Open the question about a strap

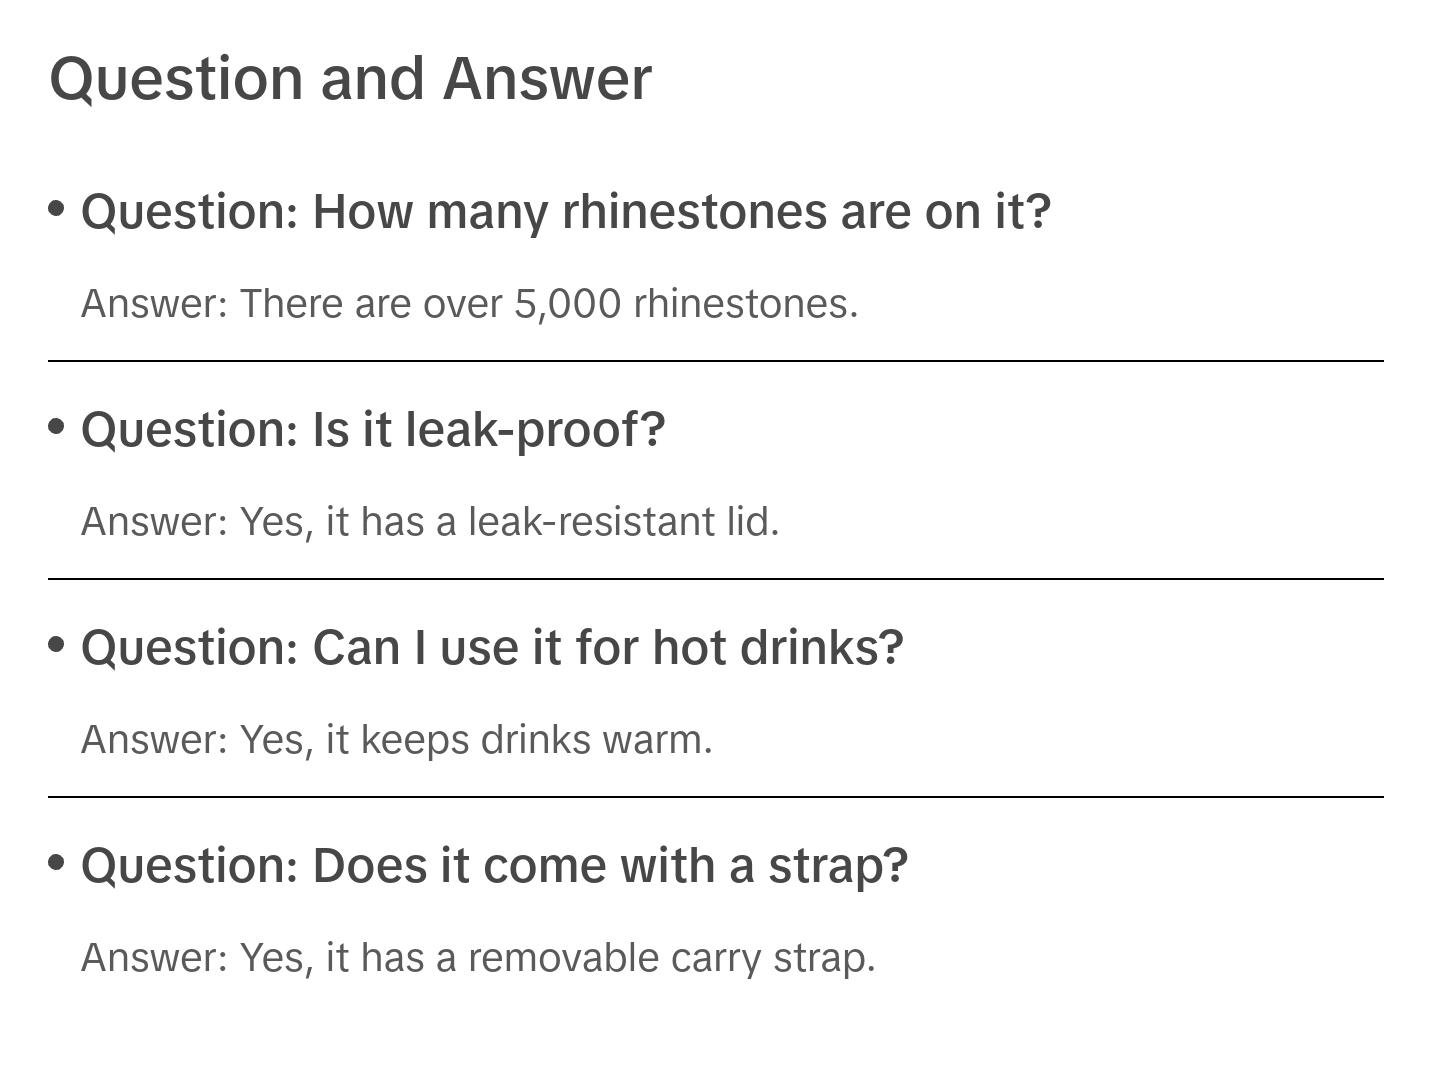[x=494, y=866]
